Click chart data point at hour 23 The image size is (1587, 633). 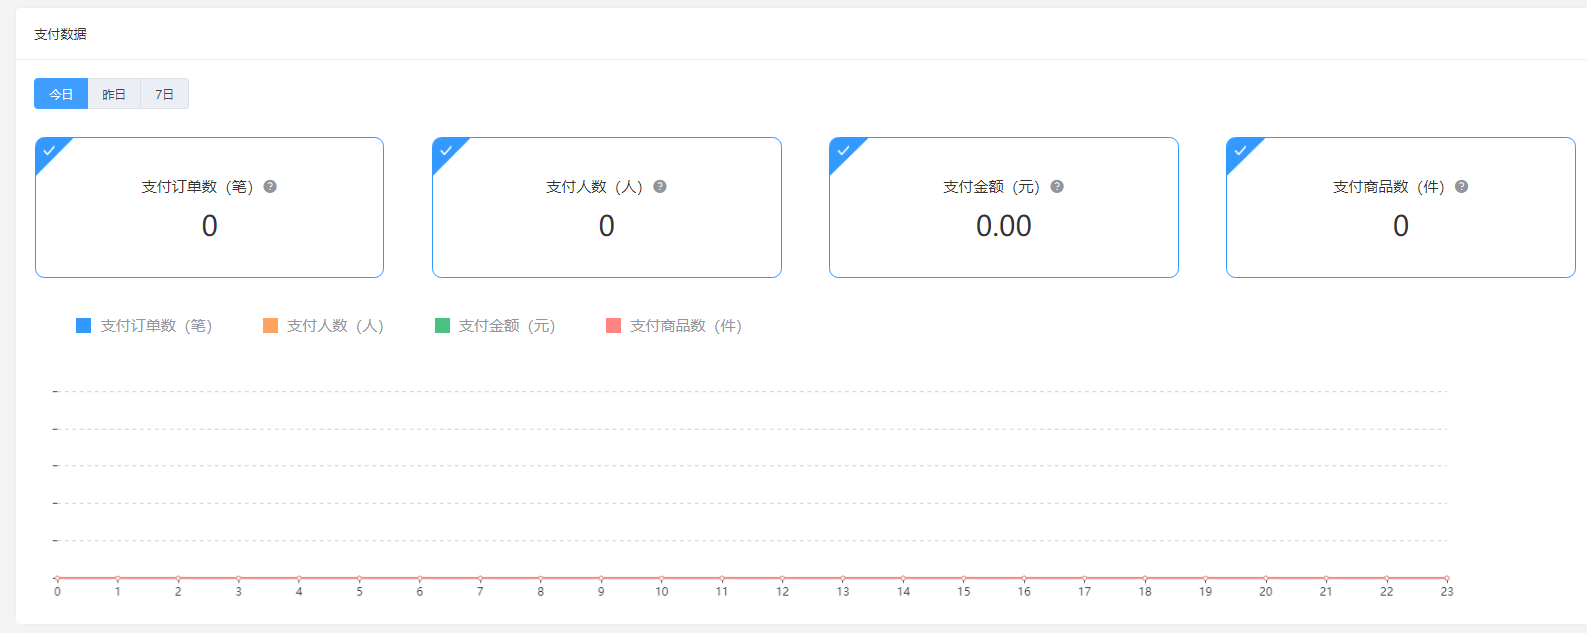[1447, 578]
